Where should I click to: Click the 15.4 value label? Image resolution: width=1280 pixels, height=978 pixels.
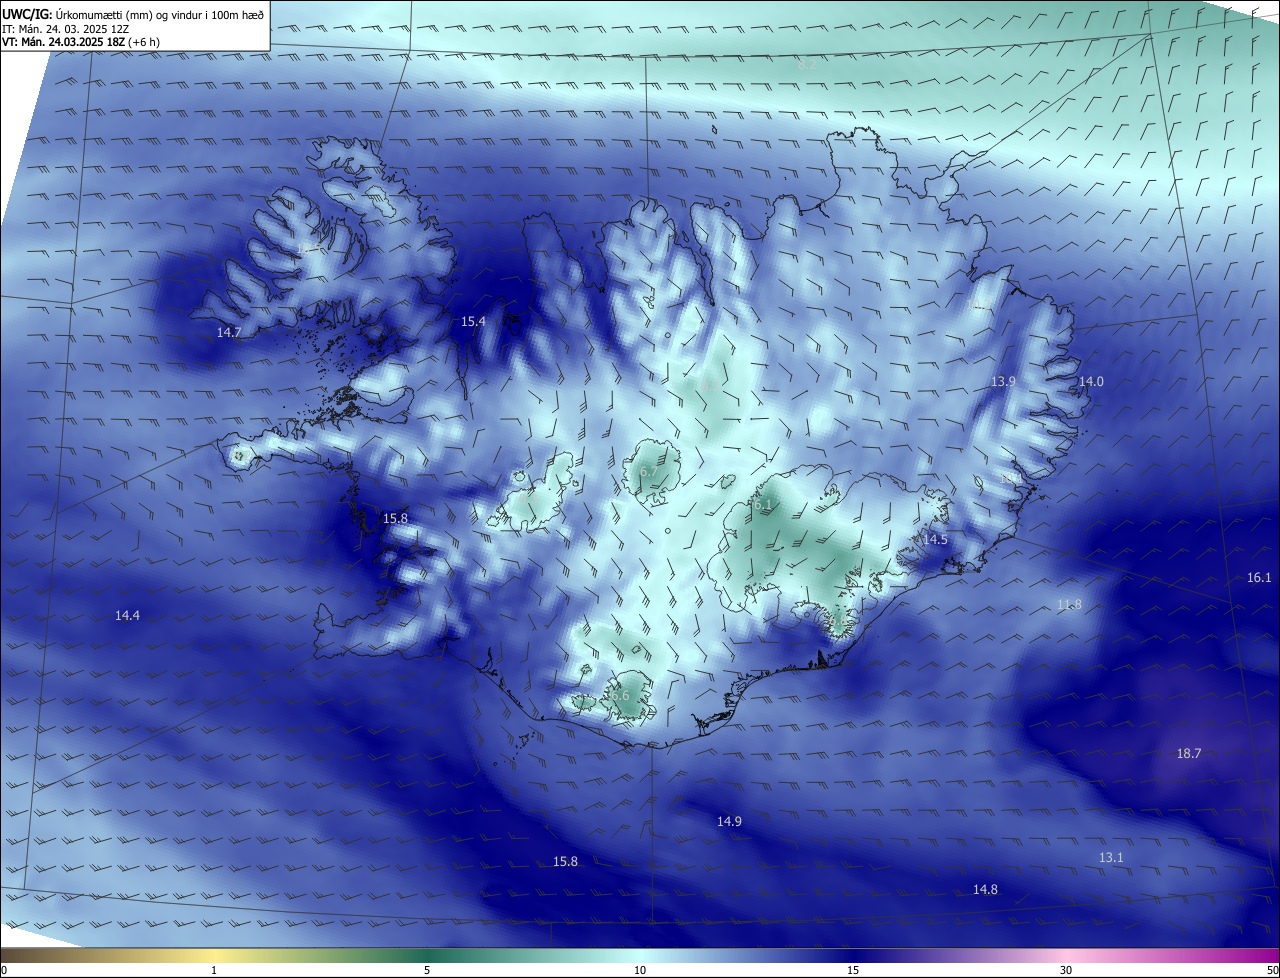473,322
